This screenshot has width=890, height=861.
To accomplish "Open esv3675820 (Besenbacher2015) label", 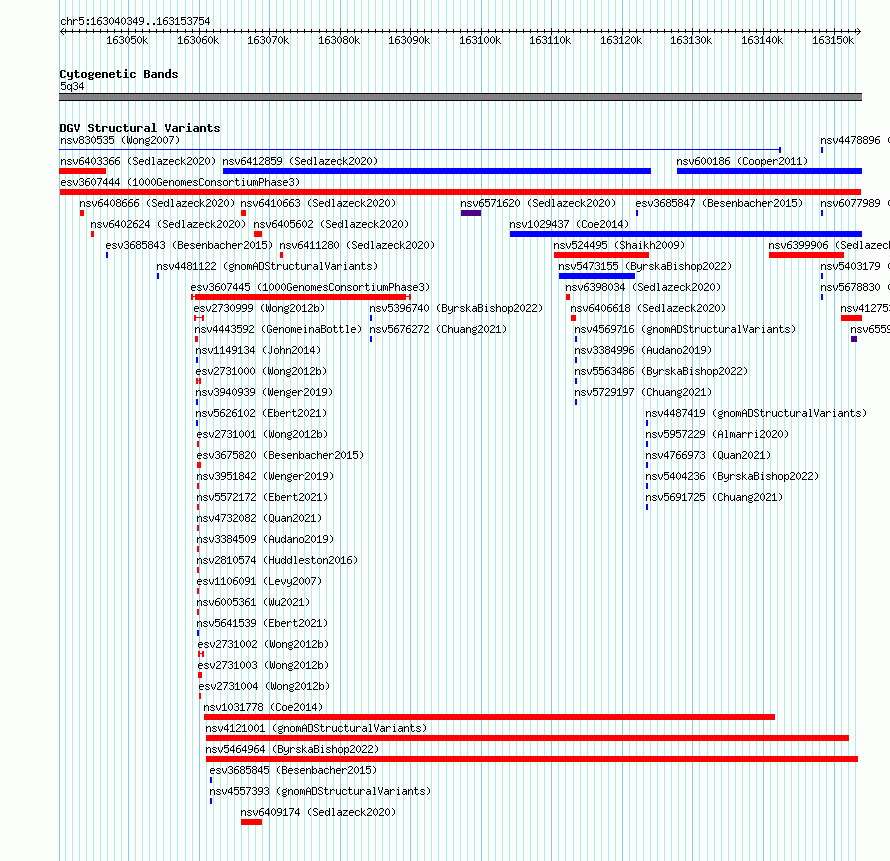I will (280, 455).
